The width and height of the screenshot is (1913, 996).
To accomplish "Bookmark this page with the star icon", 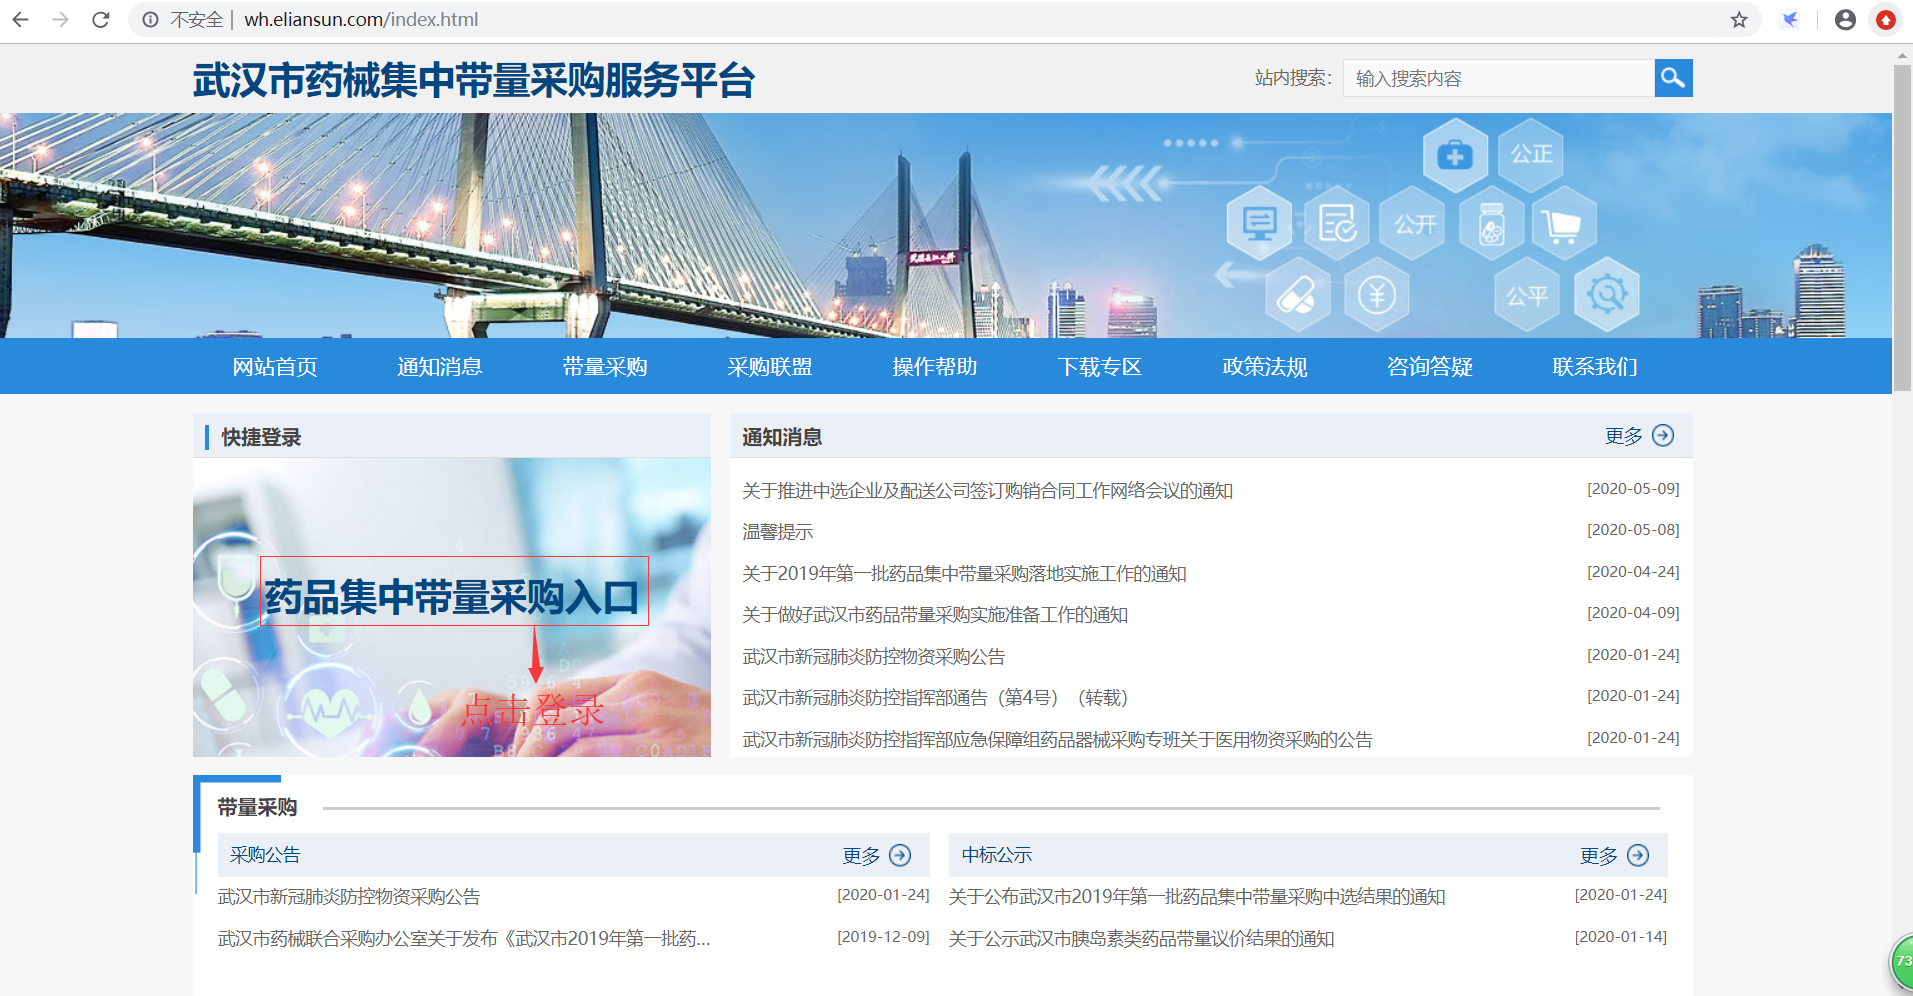I will [1739, 20].
